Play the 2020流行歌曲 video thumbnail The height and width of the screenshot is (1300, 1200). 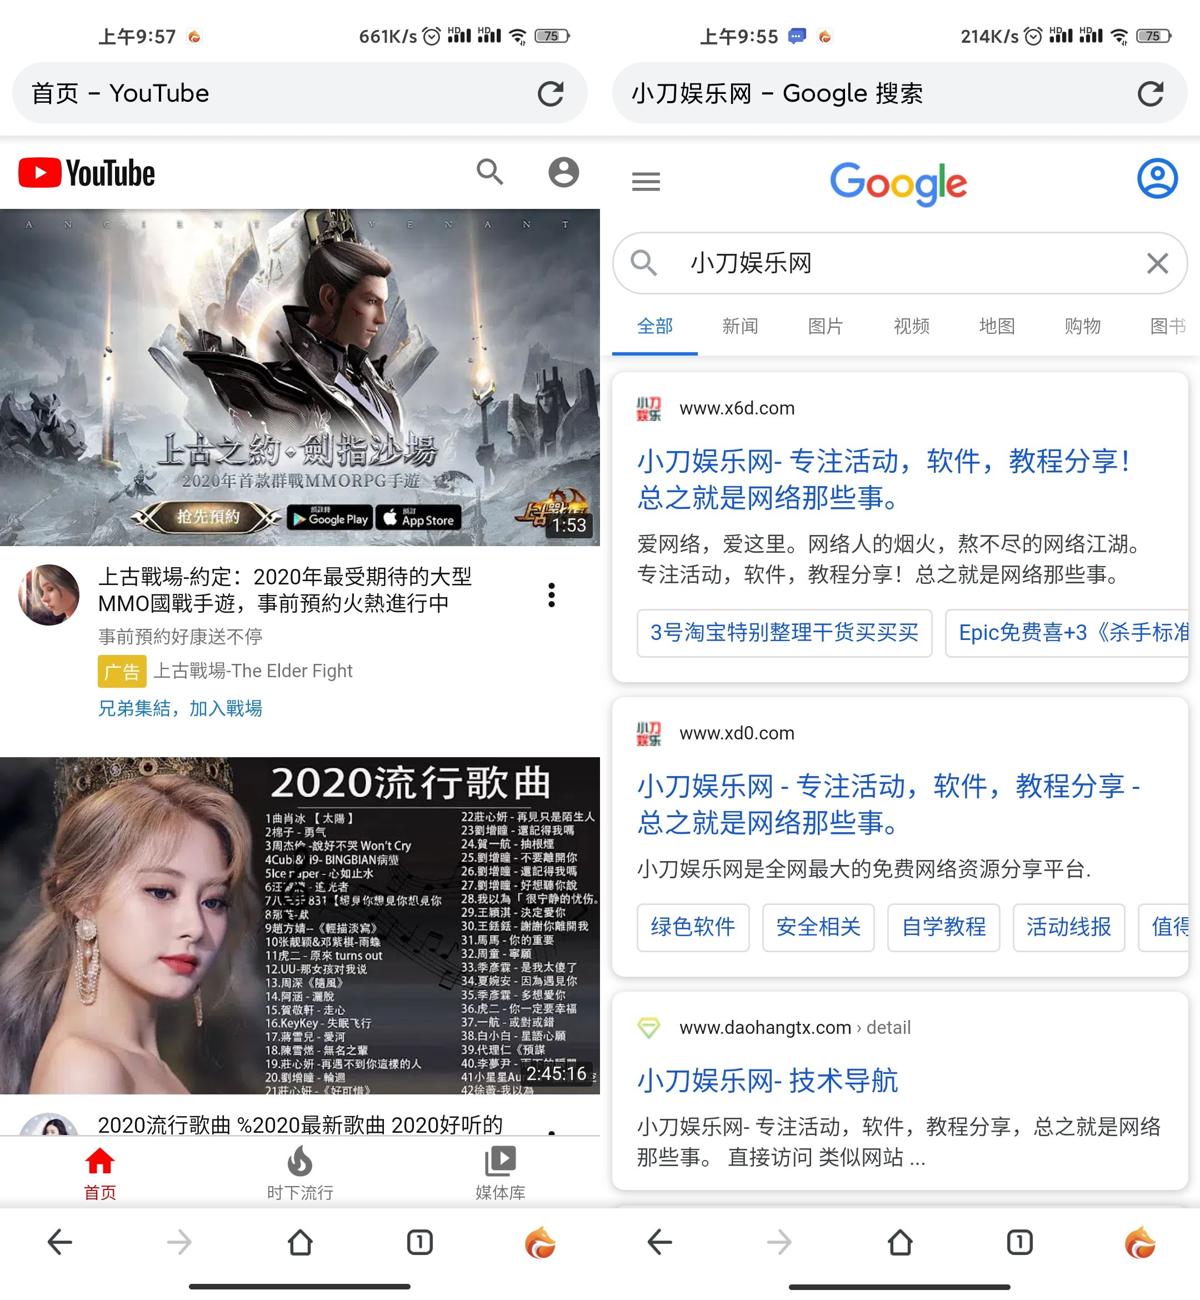[x=300, y=925]
